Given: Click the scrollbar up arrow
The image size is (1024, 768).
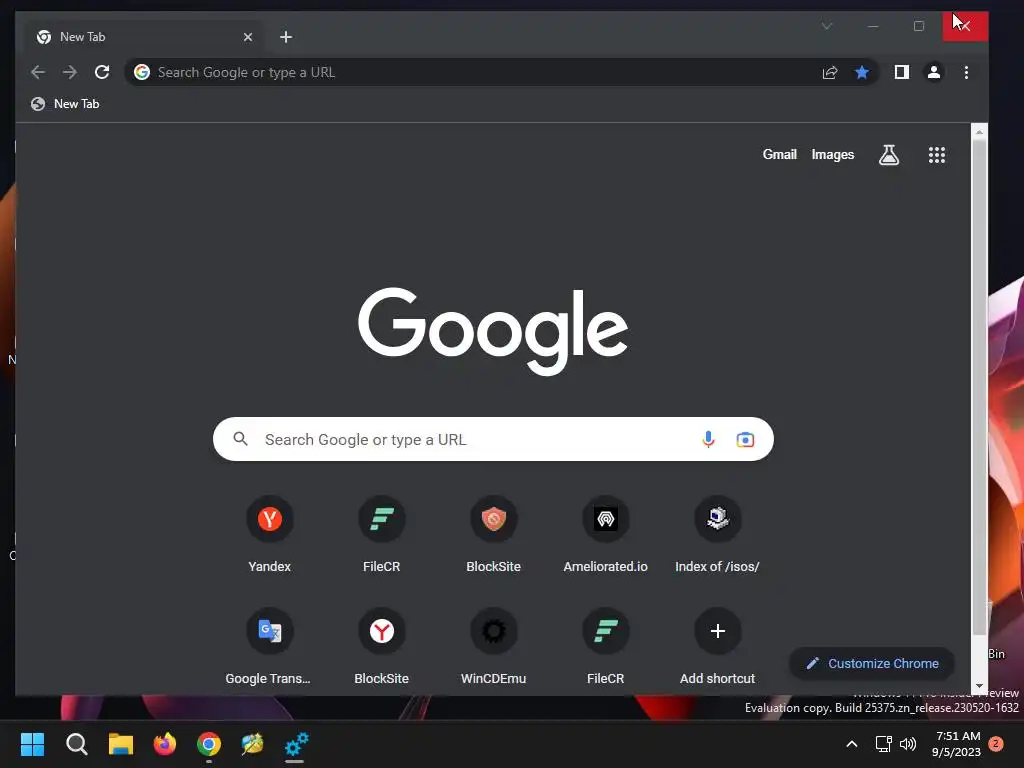Looking at the screenshot, I should click(x=979, y=132).
